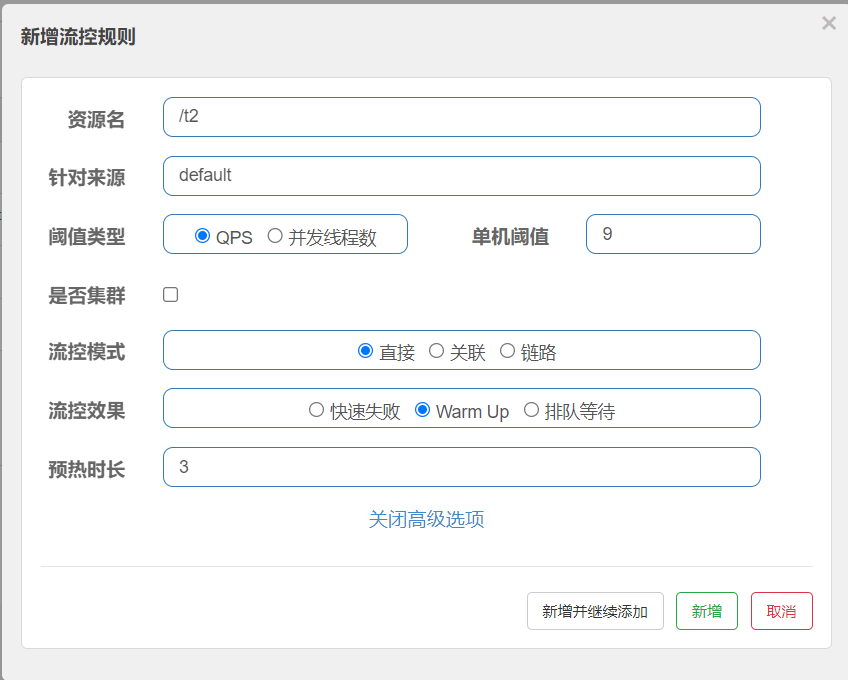
Task: Select 直接 flow control mode
Action: [x=366, y=351]
